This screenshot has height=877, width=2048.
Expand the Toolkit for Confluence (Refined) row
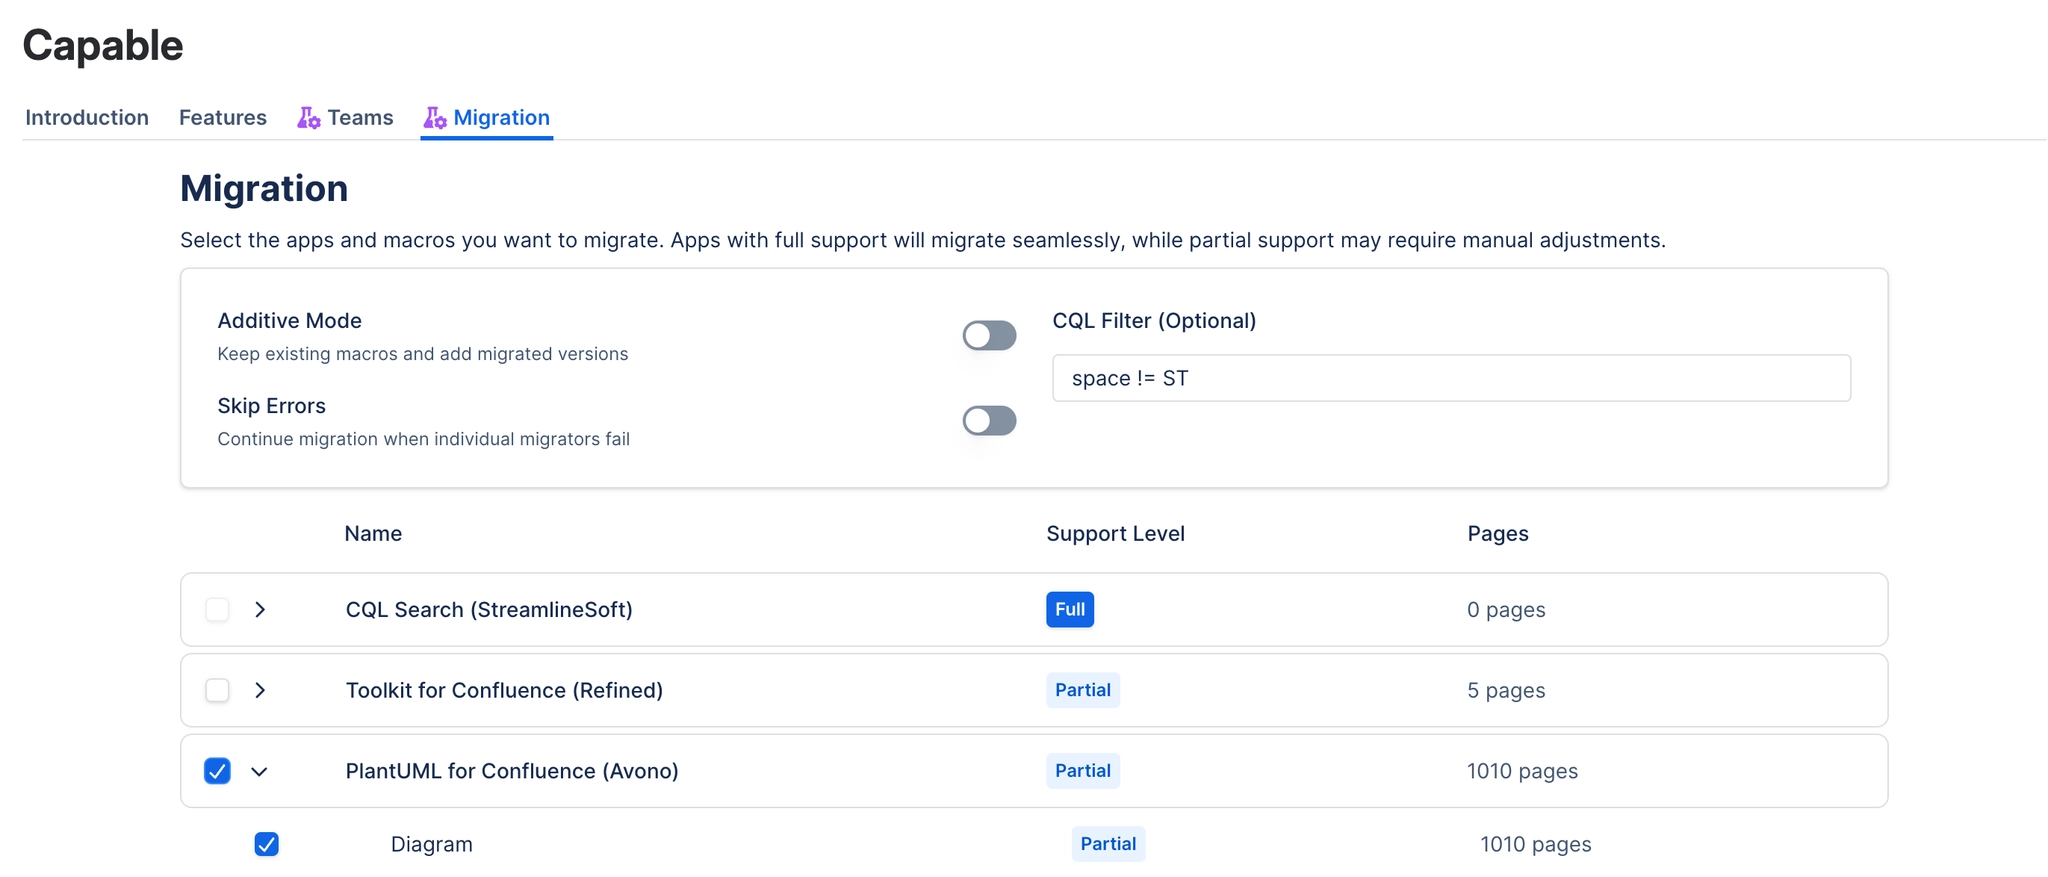[x=261, y=690]
